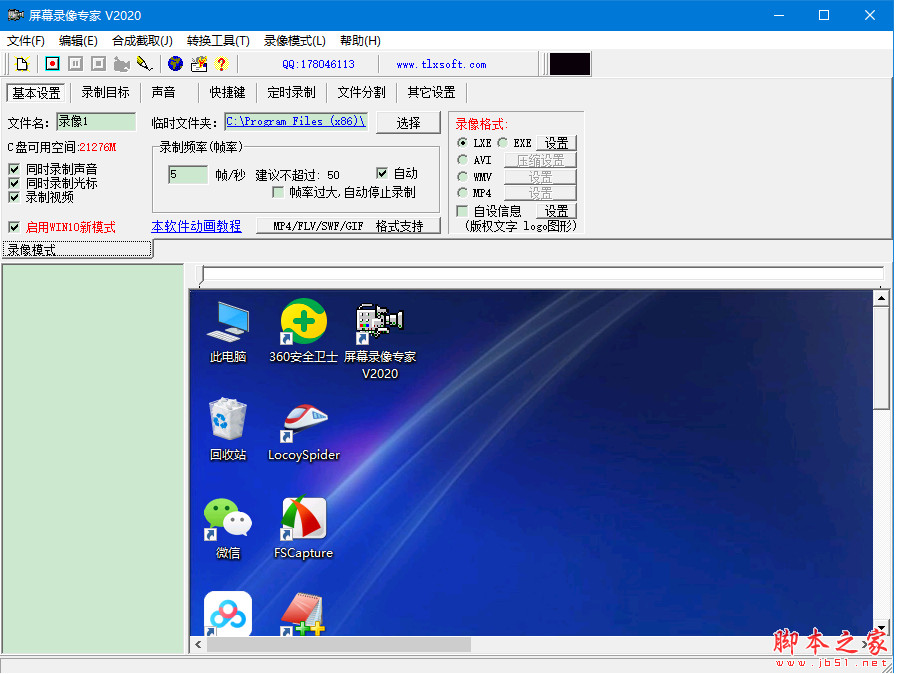Click the 选择 button for temp folder
Image resolution: width=899 pixels, height=674 pixels.
coord(408,123)
